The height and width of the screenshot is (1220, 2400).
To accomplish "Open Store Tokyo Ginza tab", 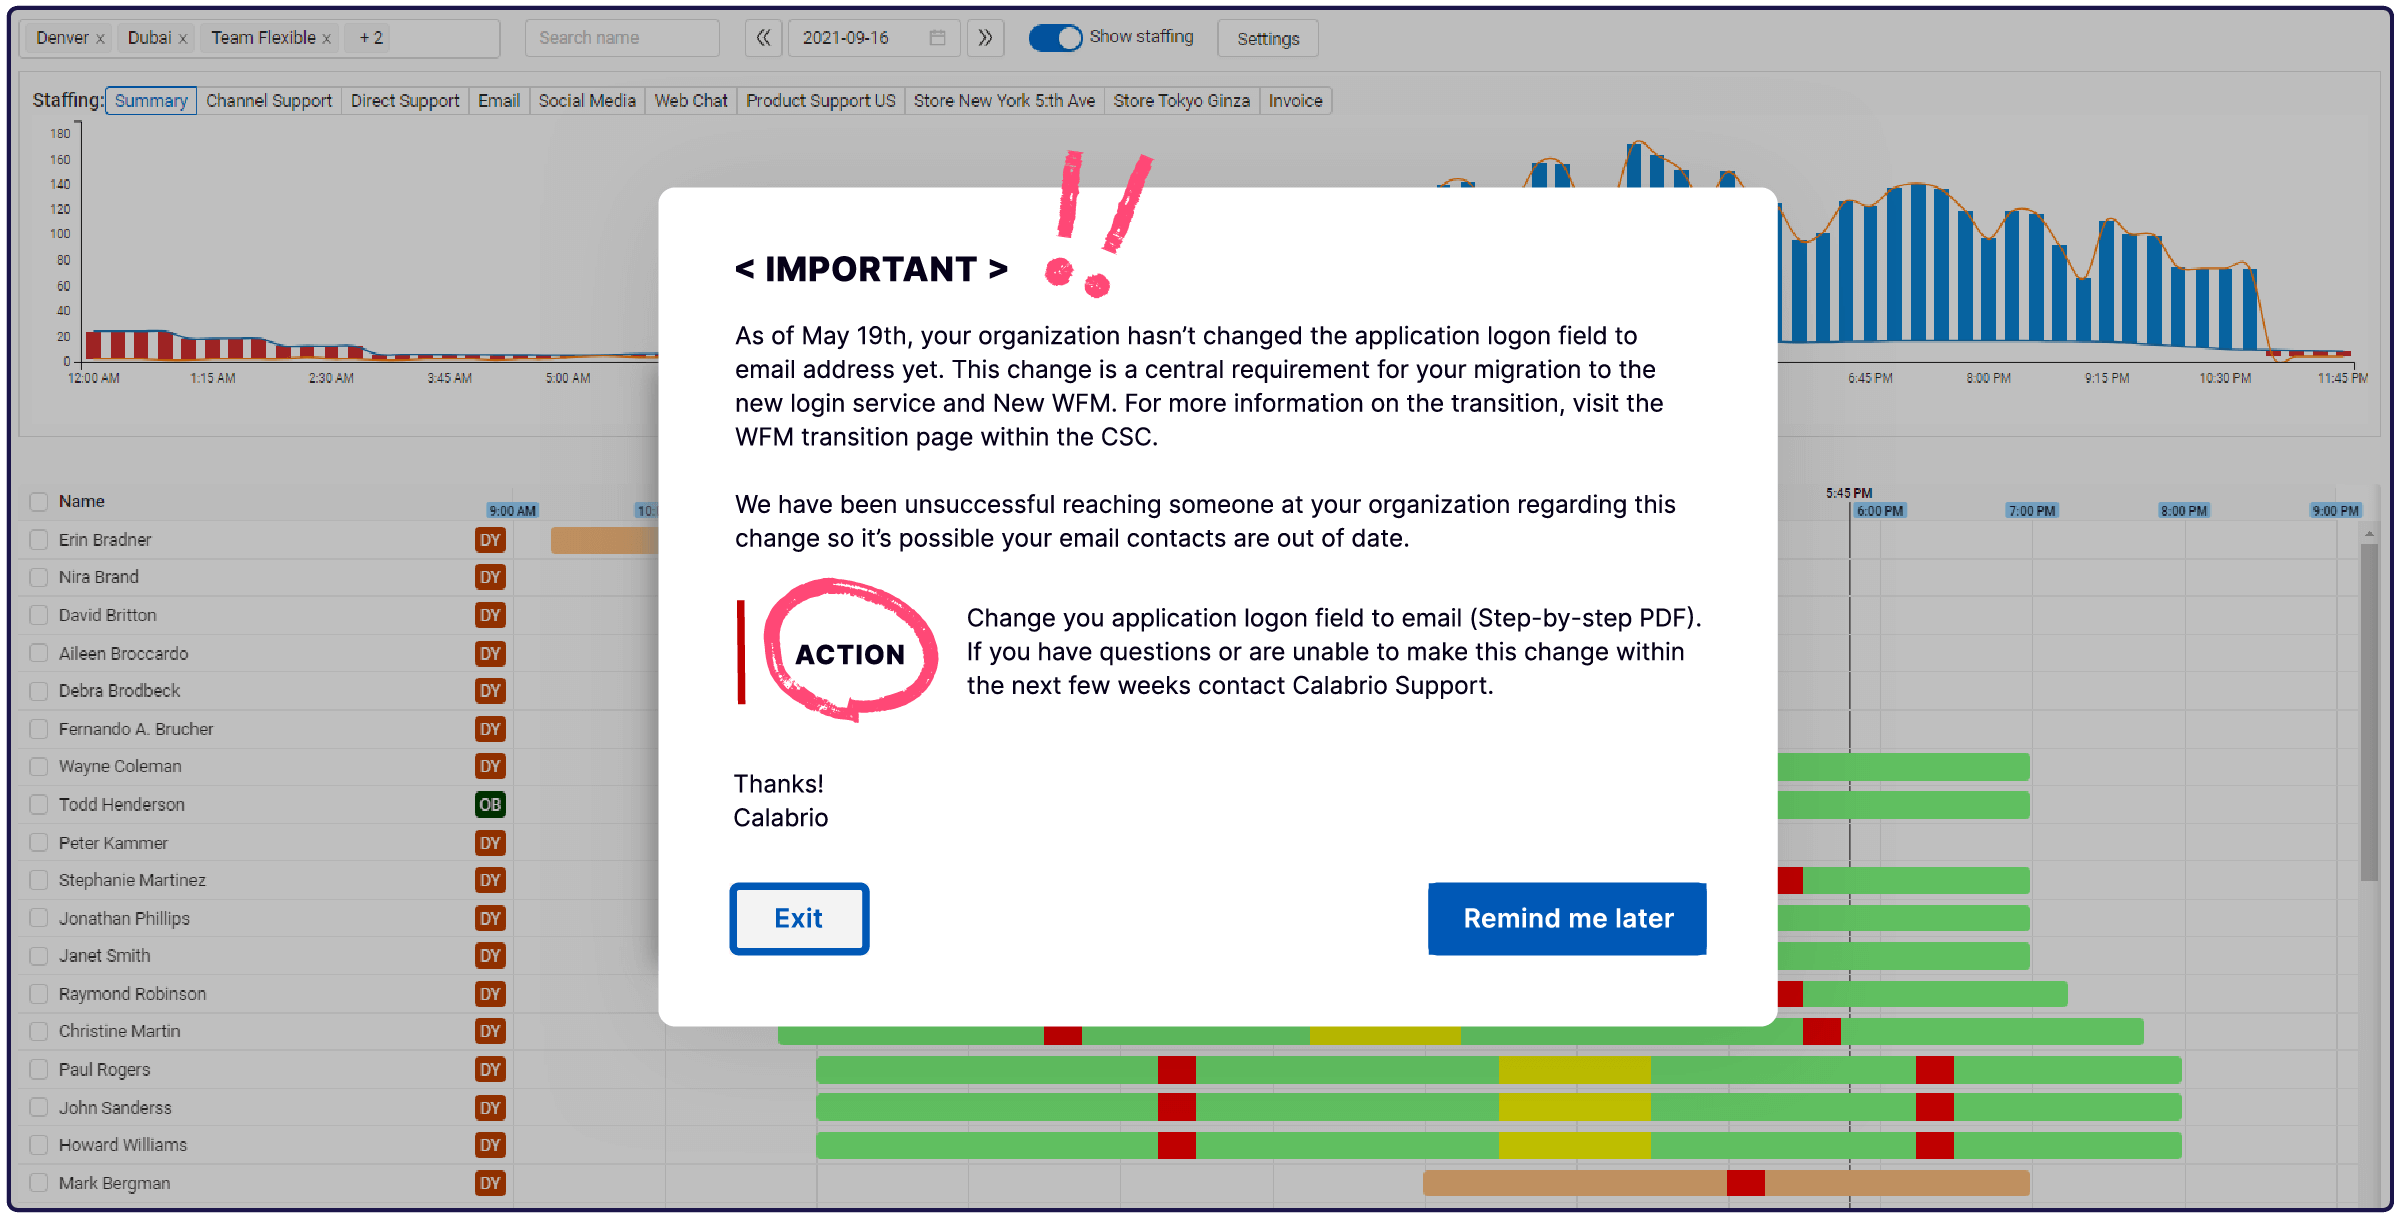I will pos(1182,101).
